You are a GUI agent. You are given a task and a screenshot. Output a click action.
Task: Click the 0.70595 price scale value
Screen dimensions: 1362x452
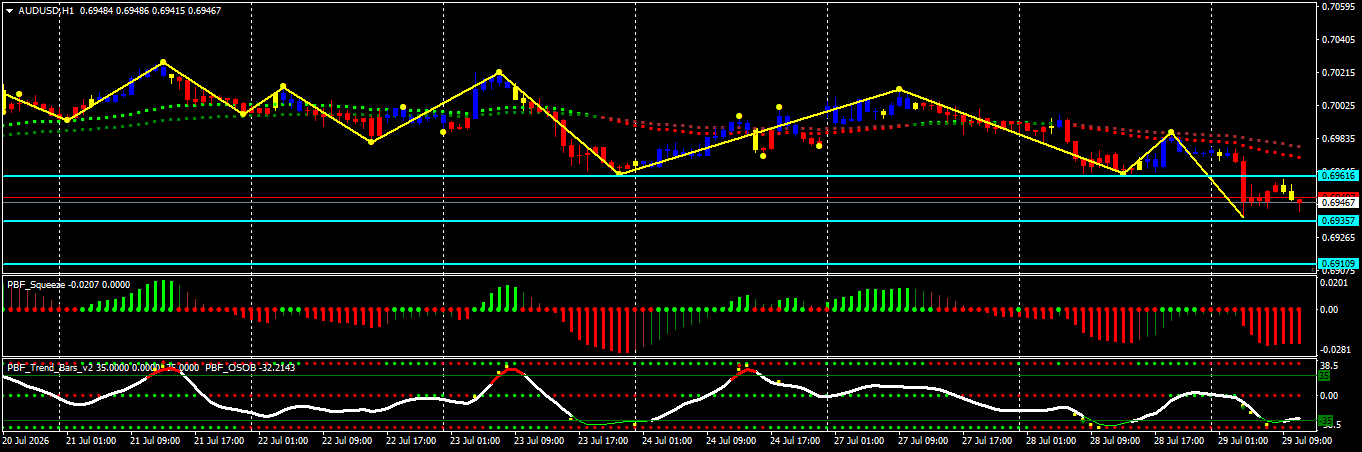click(1339, 6)
